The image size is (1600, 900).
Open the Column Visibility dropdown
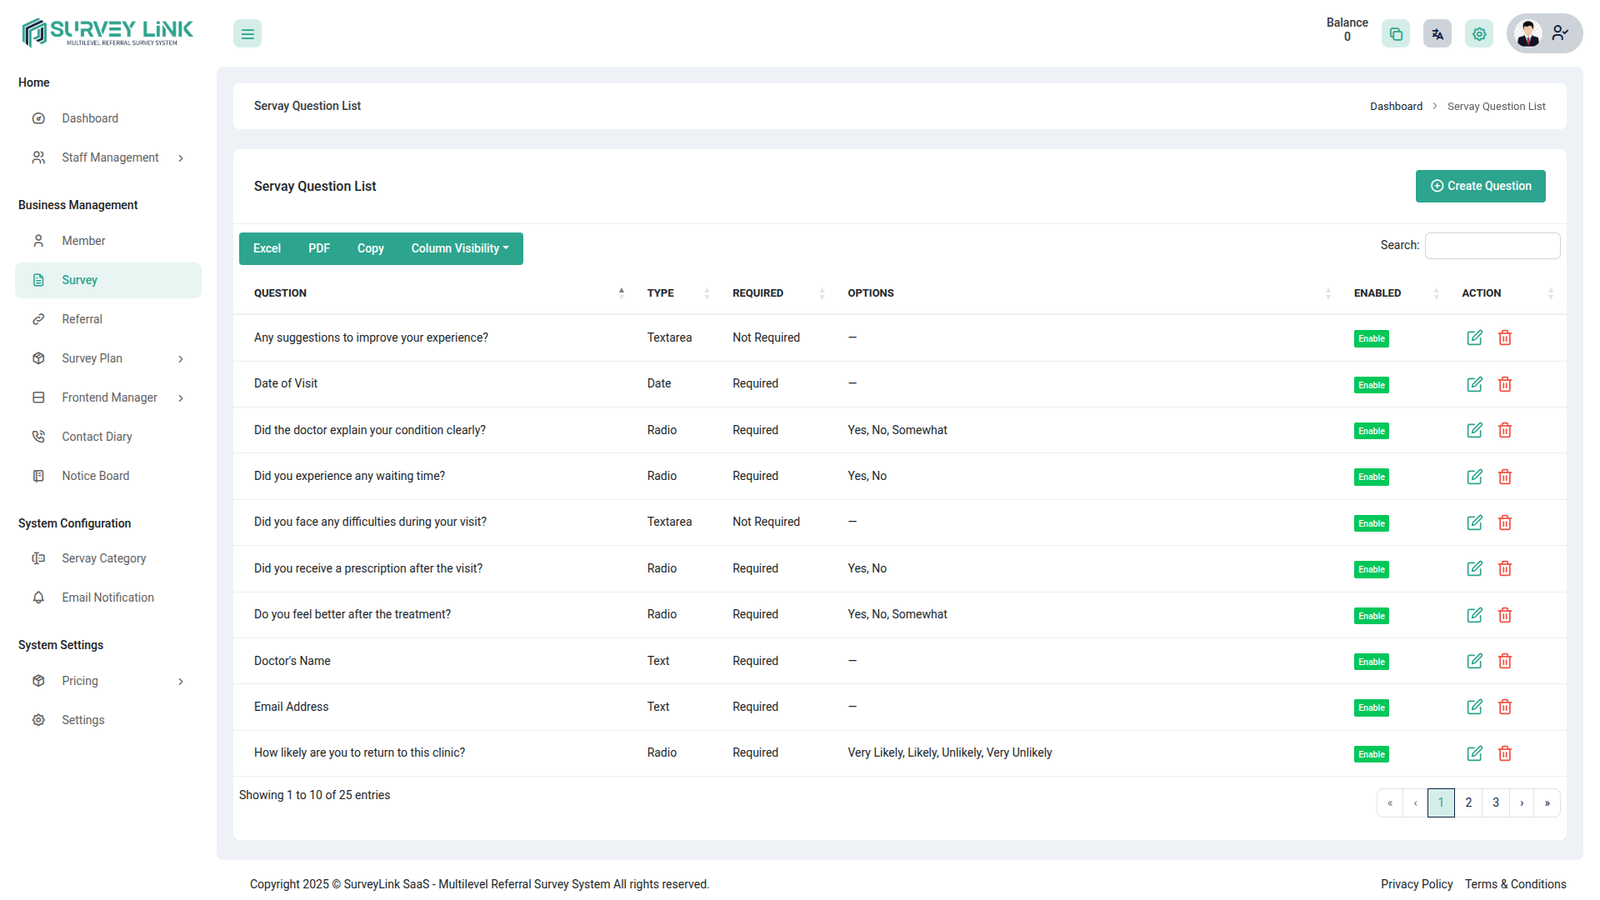pos(459,249)
